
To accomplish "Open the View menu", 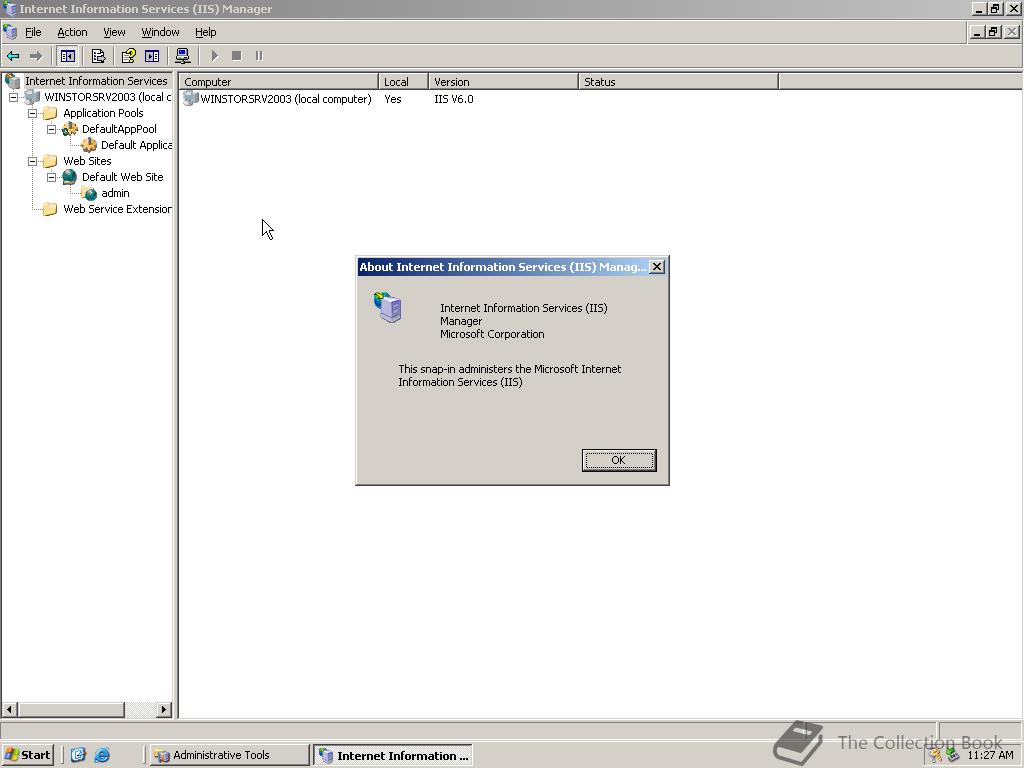I will click(114, 32).
